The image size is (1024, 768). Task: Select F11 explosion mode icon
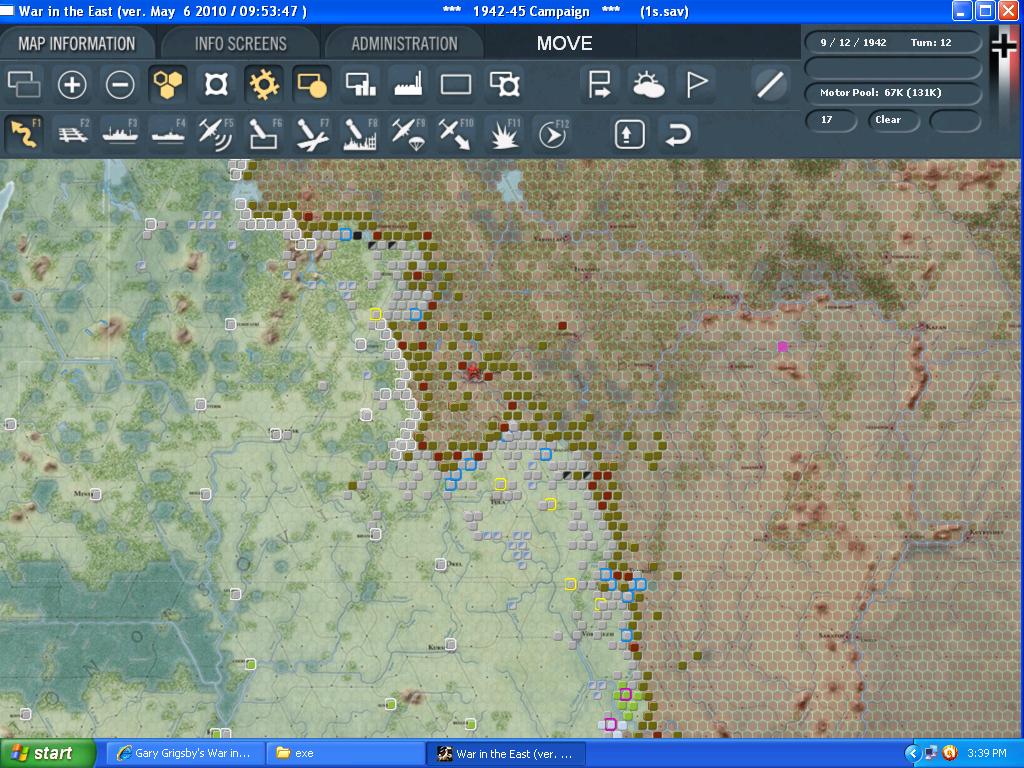point(504,134)
